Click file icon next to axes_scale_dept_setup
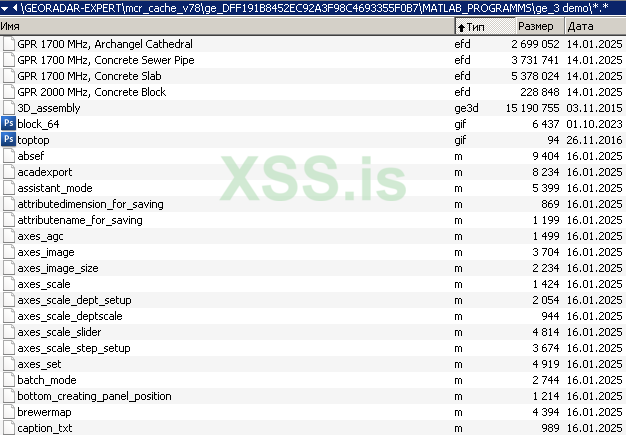Viewport: 626px width, 435px height. [8, 300]
